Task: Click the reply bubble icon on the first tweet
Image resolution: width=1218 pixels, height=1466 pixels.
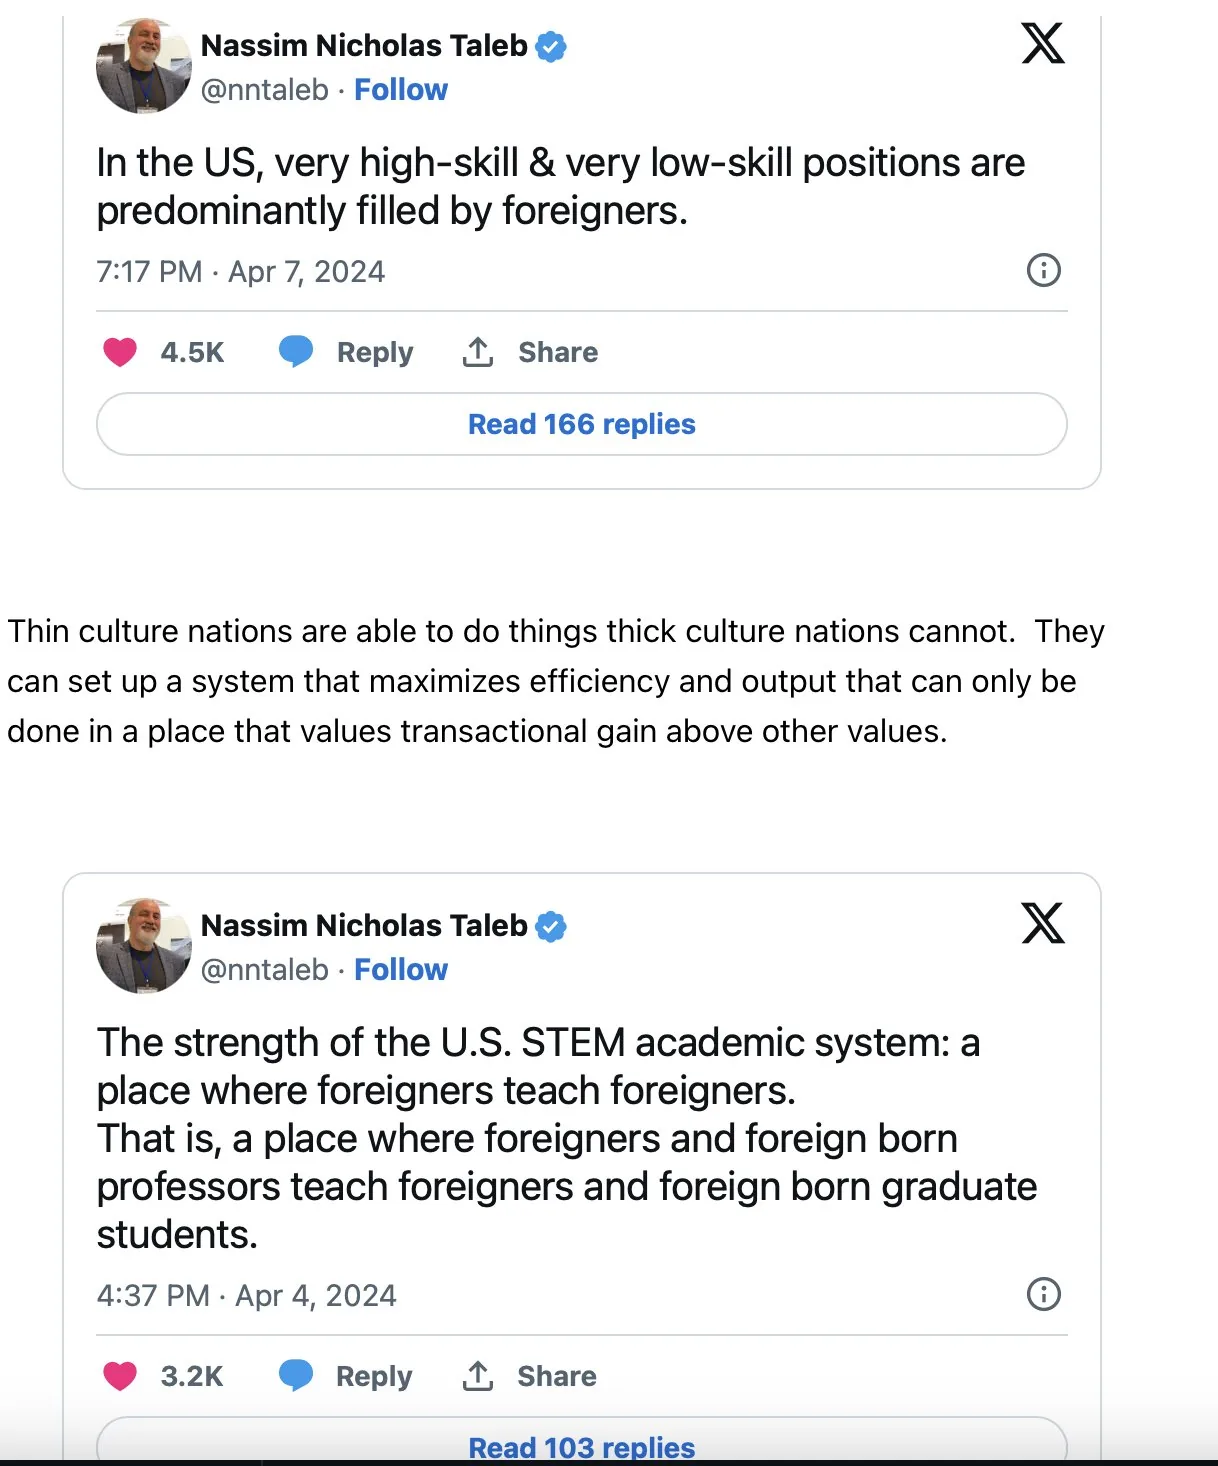Action: click(296, 352)
